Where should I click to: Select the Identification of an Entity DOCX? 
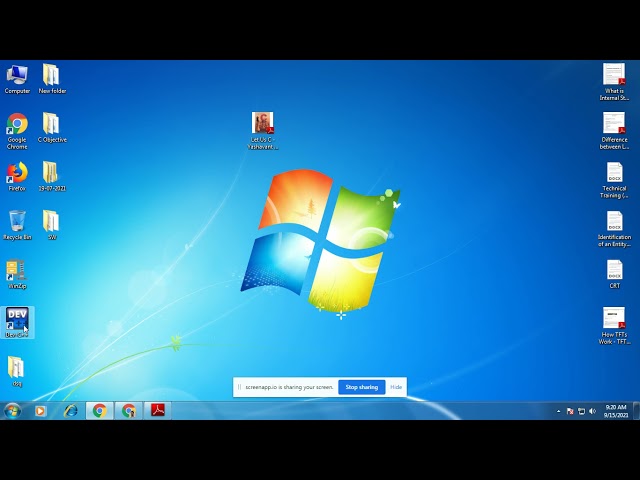point(614,229)
